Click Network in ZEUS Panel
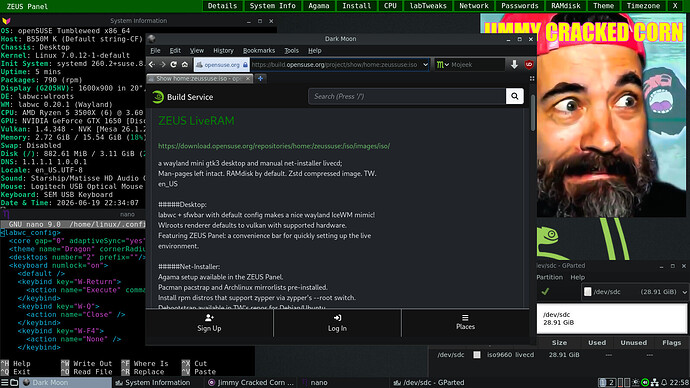Viewport: 690px width, 388px height. [x=473, y=6]
